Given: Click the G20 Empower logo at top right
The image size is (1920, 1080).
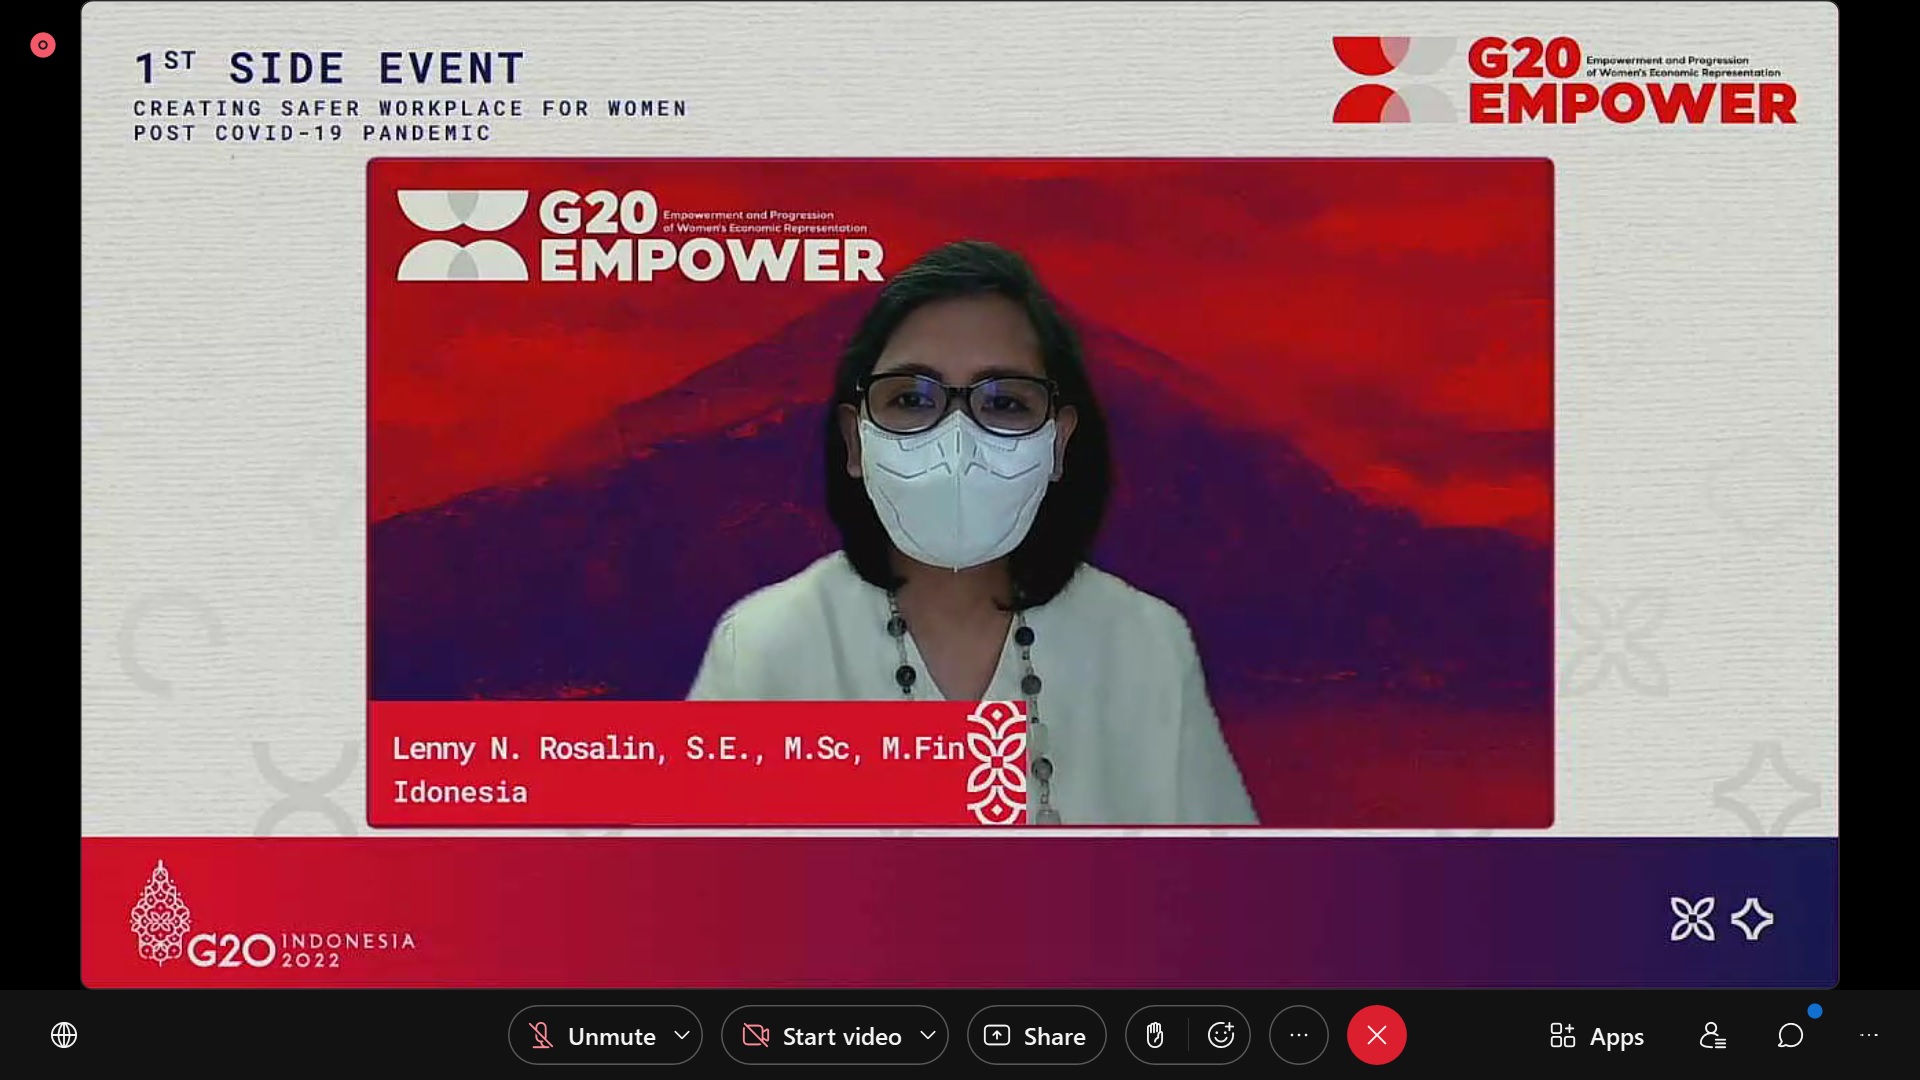Looking at the screenshot, I should tap(1564, 80).
